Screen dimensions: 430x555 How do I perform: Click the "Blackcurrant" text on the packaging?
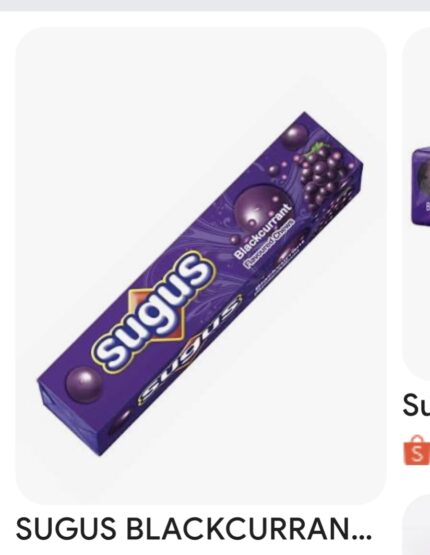pos(263,230)
